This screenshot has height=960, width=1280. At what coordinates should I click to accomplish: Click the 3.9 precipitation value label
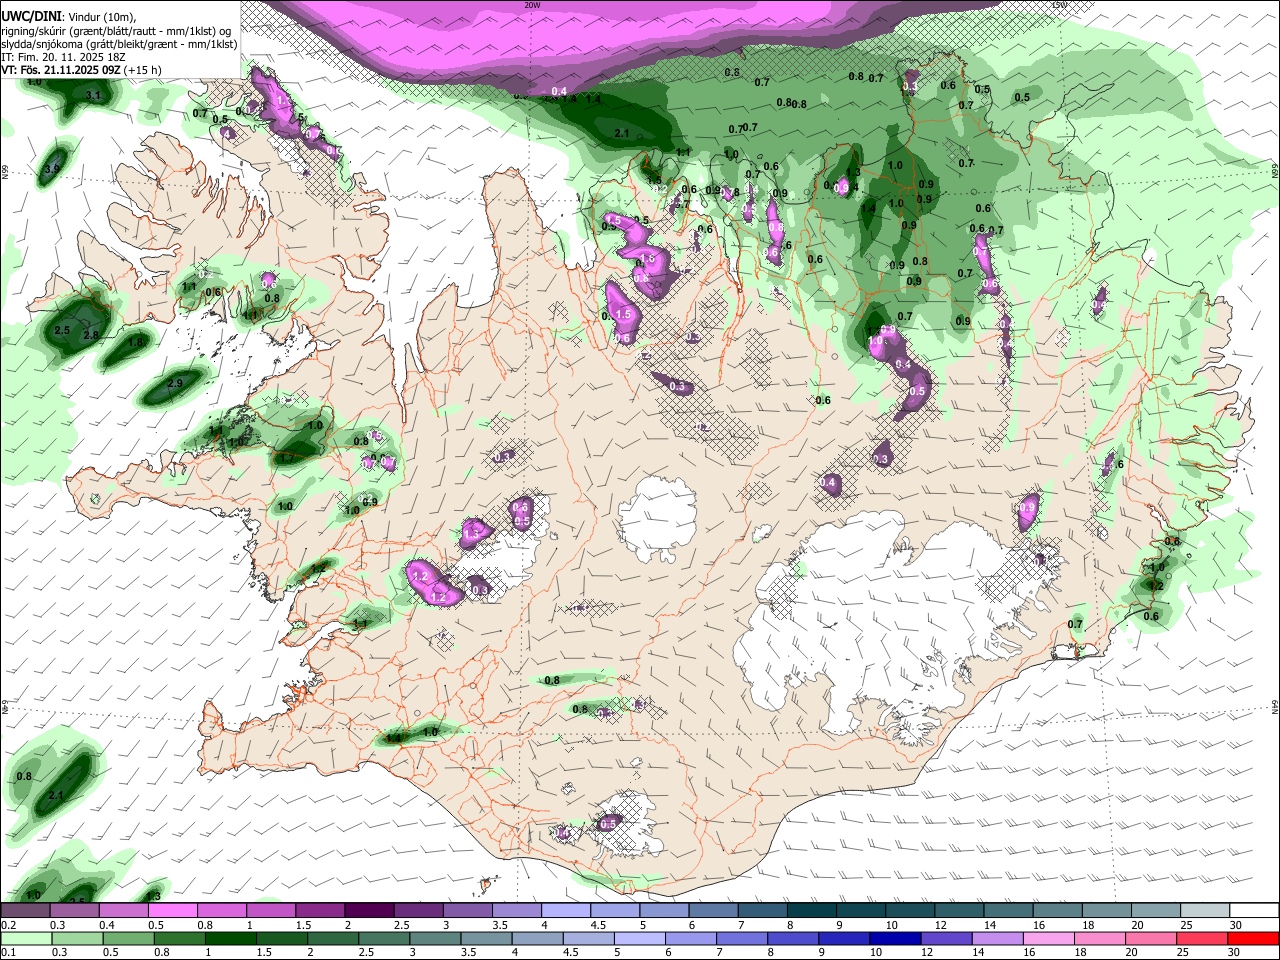(x=53, y=170)
